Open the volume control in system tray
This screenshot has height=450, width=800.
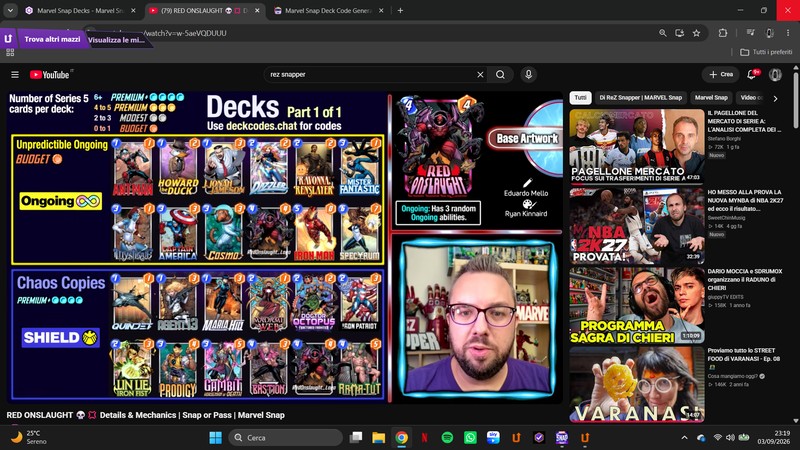click(x=730, y=438)
